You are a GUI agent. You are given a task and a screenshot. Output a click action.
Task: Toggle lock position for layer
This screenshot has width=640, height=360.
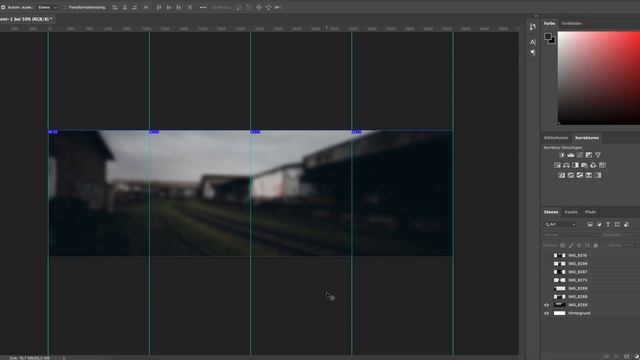(x=579, y=245)
